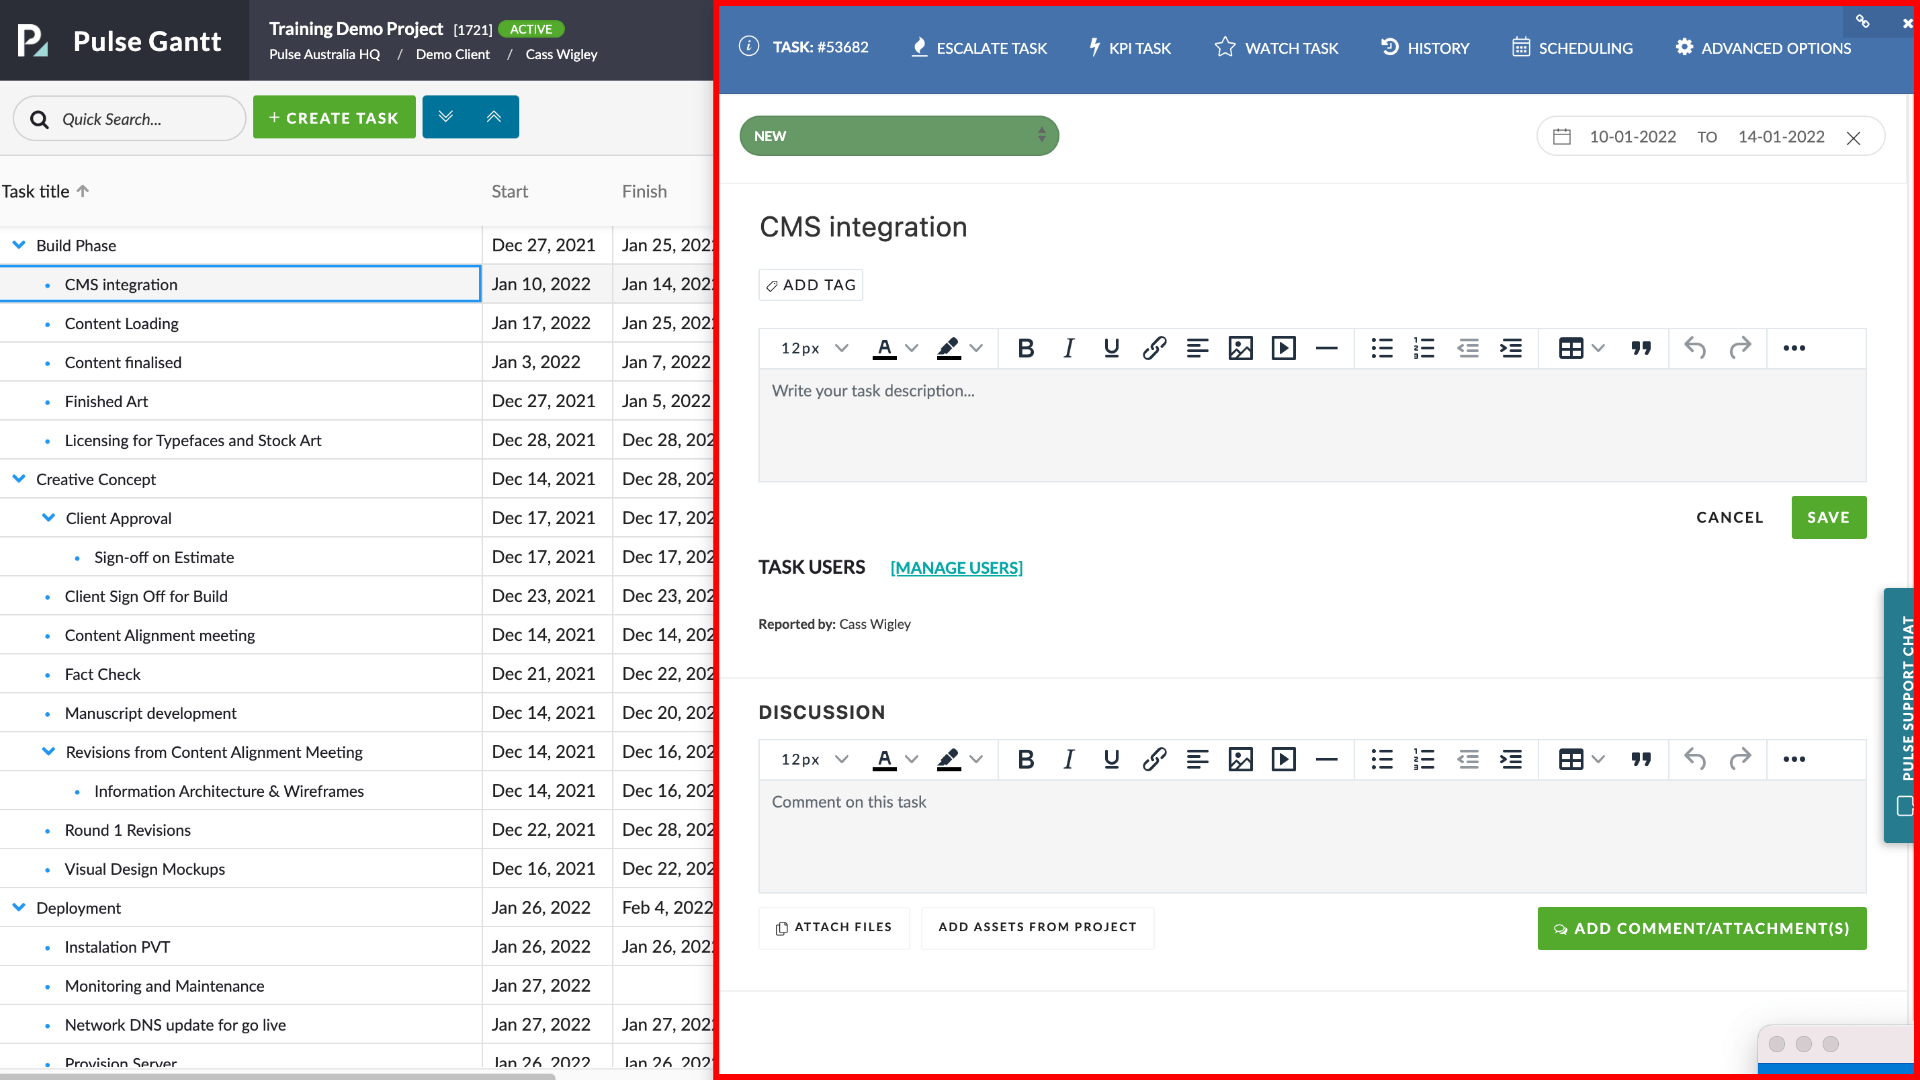Click Bold icon in task description toolbar

tap(1025, 348)
